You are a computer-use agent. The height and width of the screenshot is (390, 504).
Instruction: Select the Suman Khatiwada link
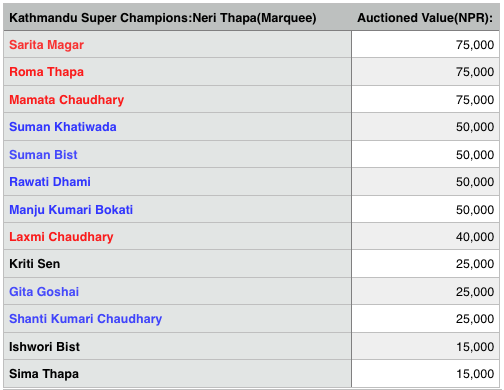point(63,127)
